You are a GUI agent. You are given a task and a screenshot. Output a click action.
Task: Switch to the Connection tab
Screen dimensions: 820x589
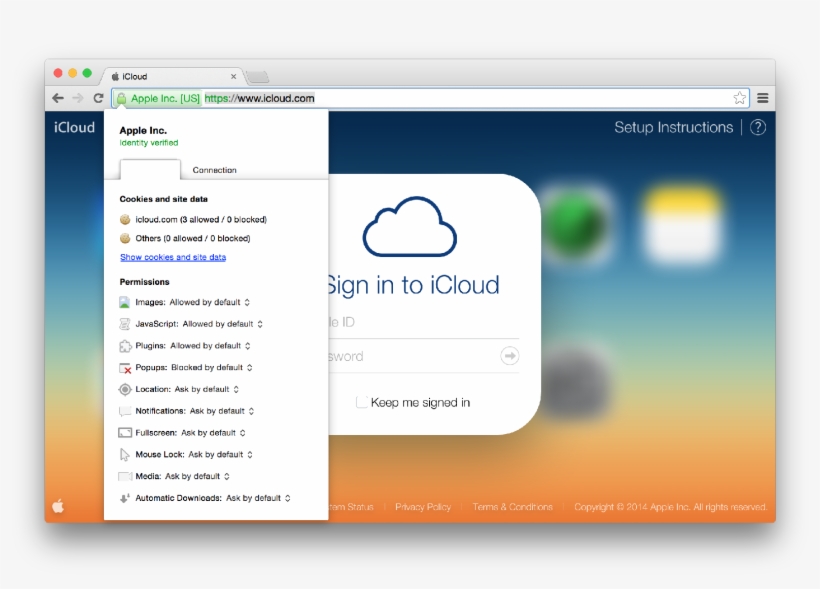tap(215, 169)
